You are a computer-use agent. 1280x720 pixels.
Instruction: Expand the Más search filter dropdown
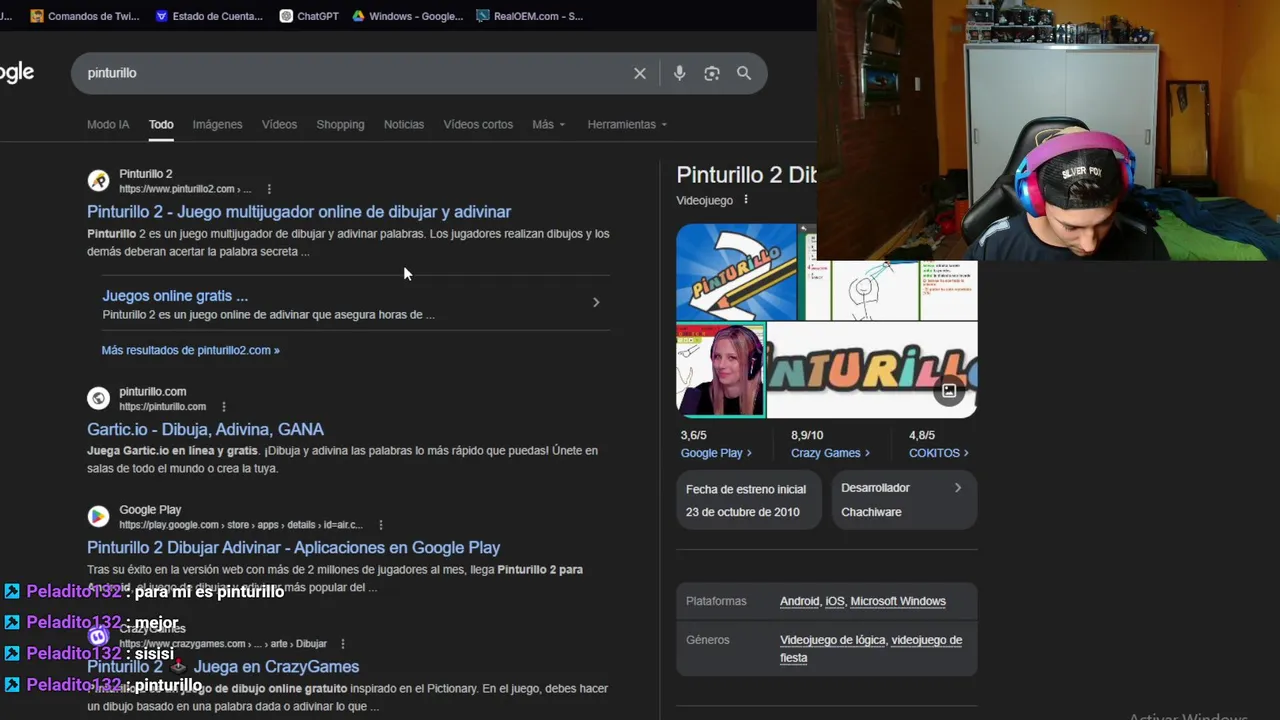(549, 124)
